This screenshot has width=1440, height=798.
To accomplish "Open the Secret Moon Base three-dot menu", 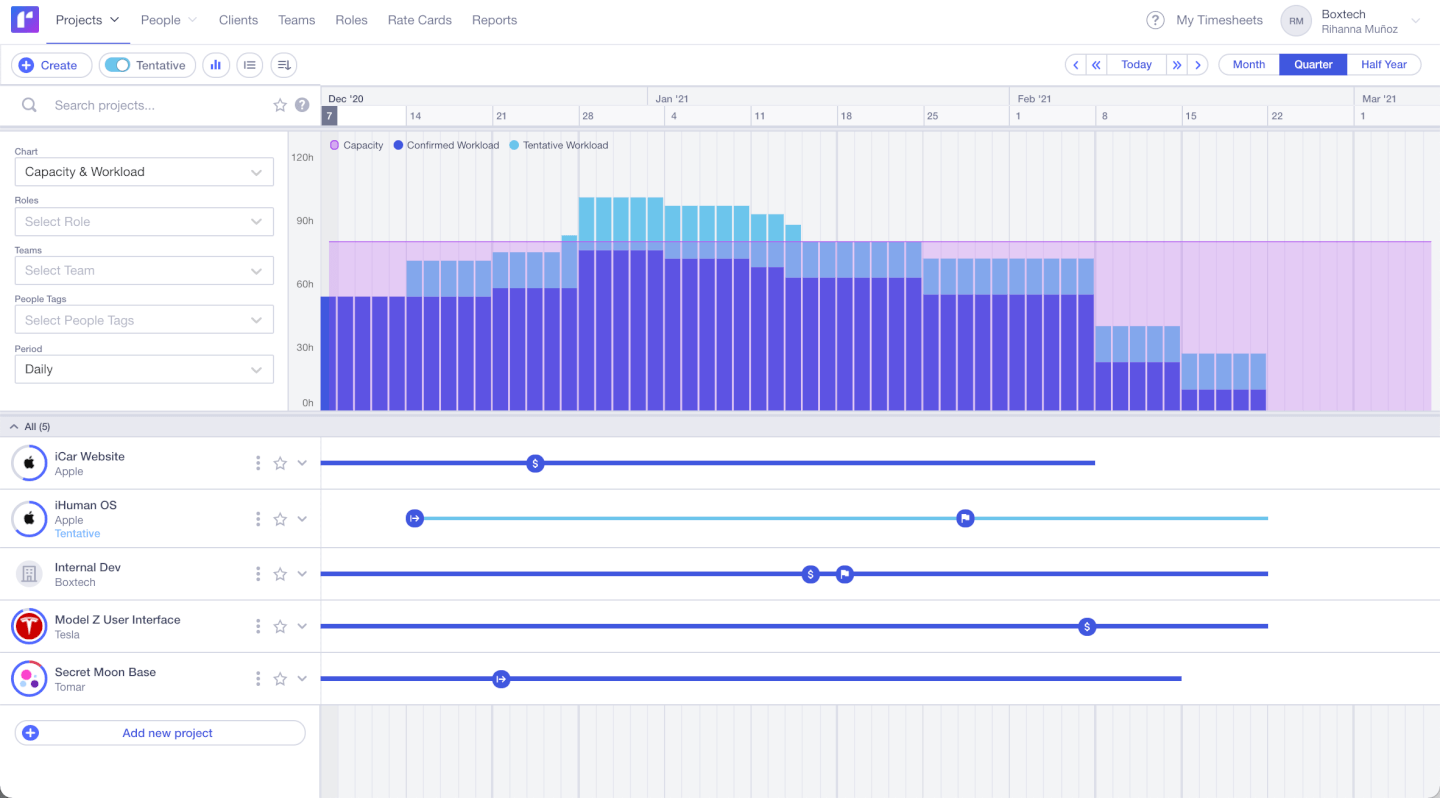I will [x=258, y=679].
